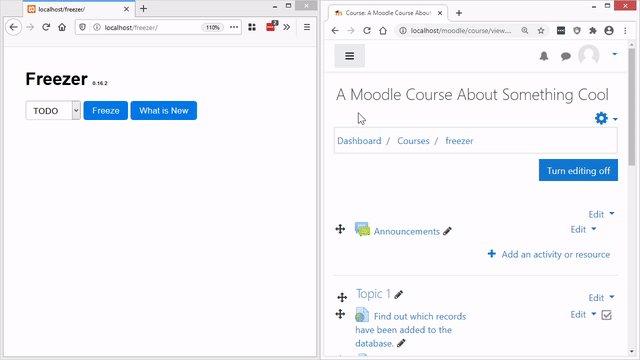
Task: Open the shield extension in Chrome toolbar
Action: click(x=577, y=31)
